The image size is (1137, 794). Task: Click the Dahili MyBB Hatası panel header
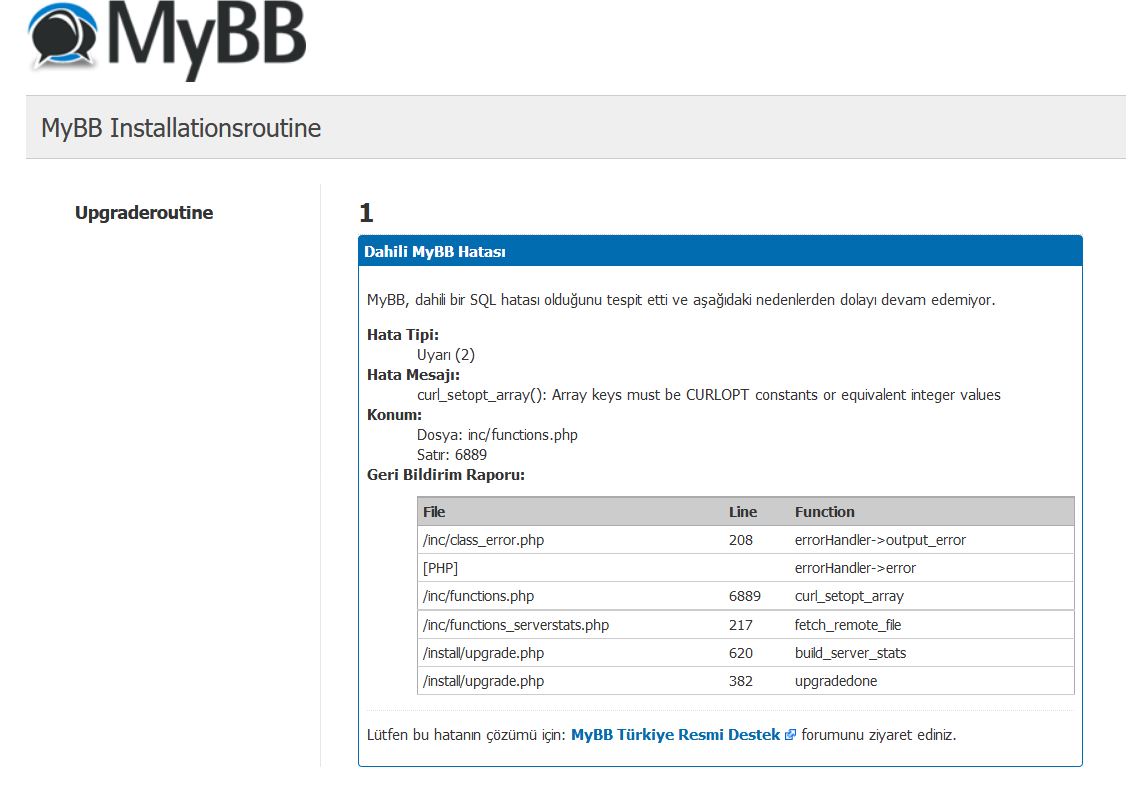[720, 251]
